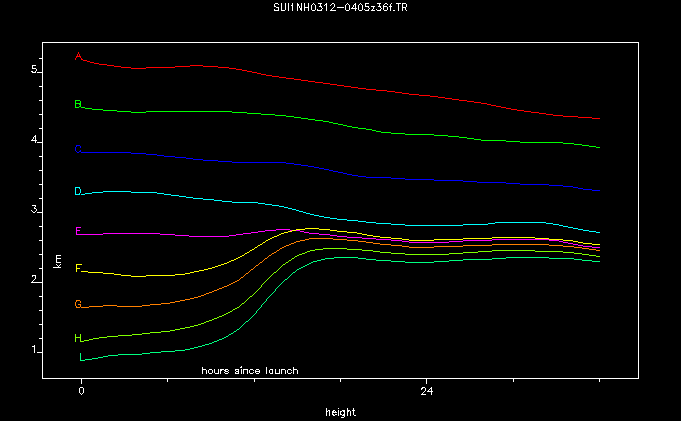Click the x-axis tick label 0
This screenshot has width=681, height=421.
pos(81,391)
